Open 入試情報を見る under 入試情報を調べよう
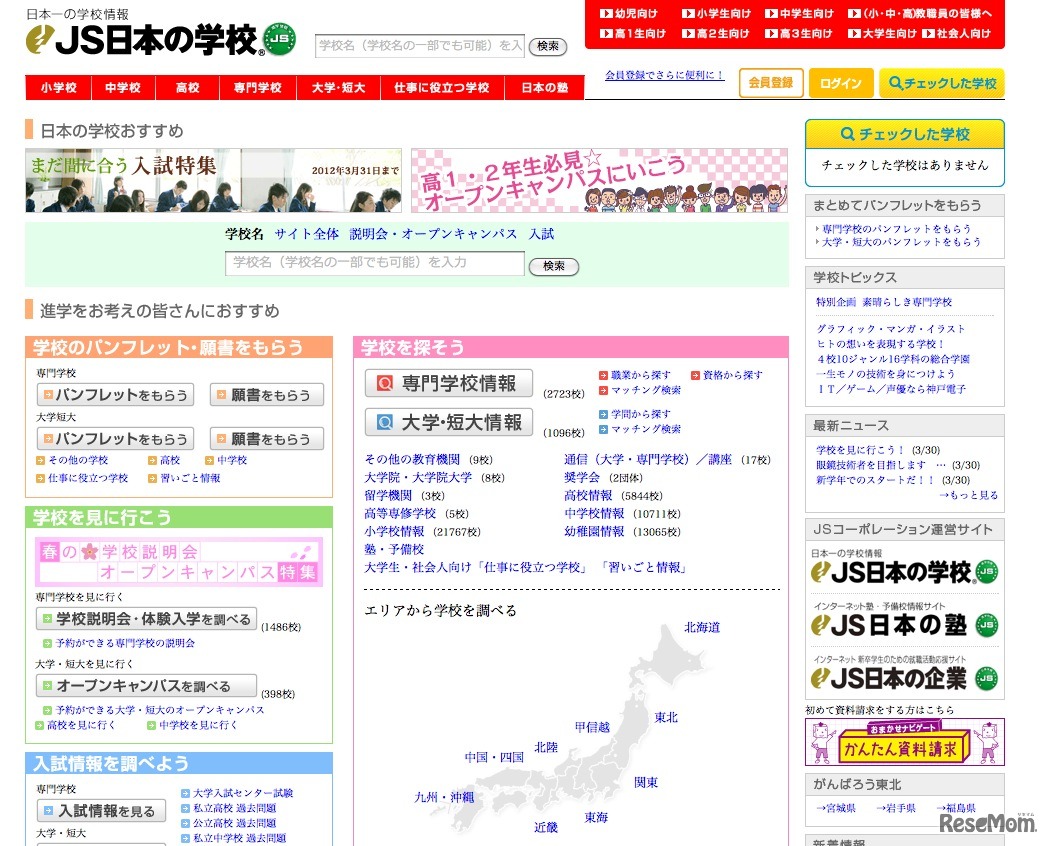Screen dimensions: 1050x846 point(100,811)
